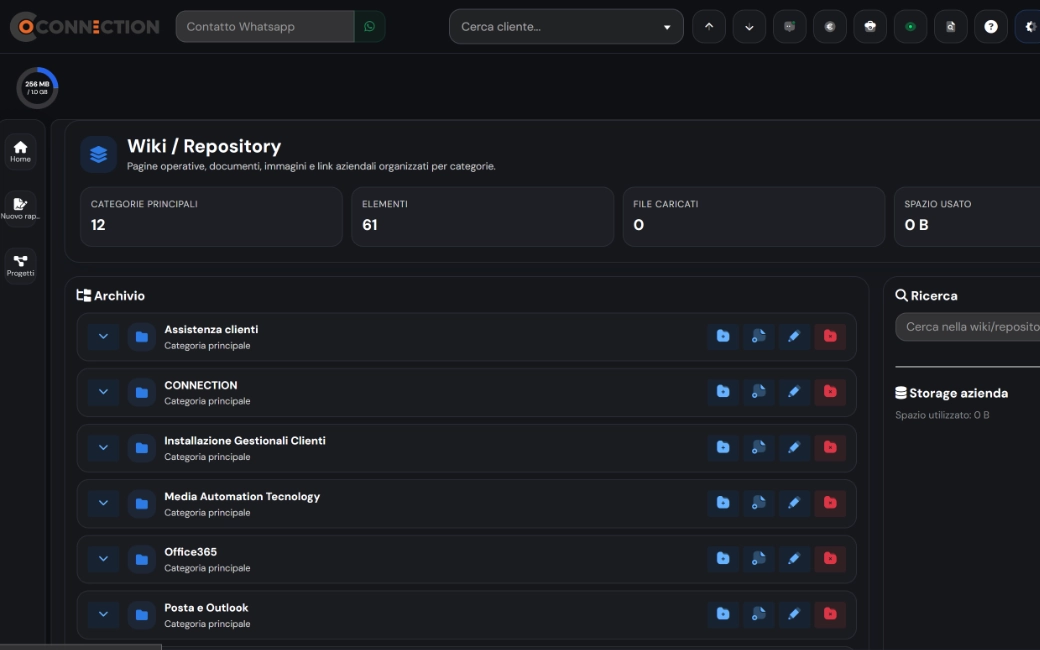
Task: Select the Categorie principali stat card
Action: tap(211, 217)
